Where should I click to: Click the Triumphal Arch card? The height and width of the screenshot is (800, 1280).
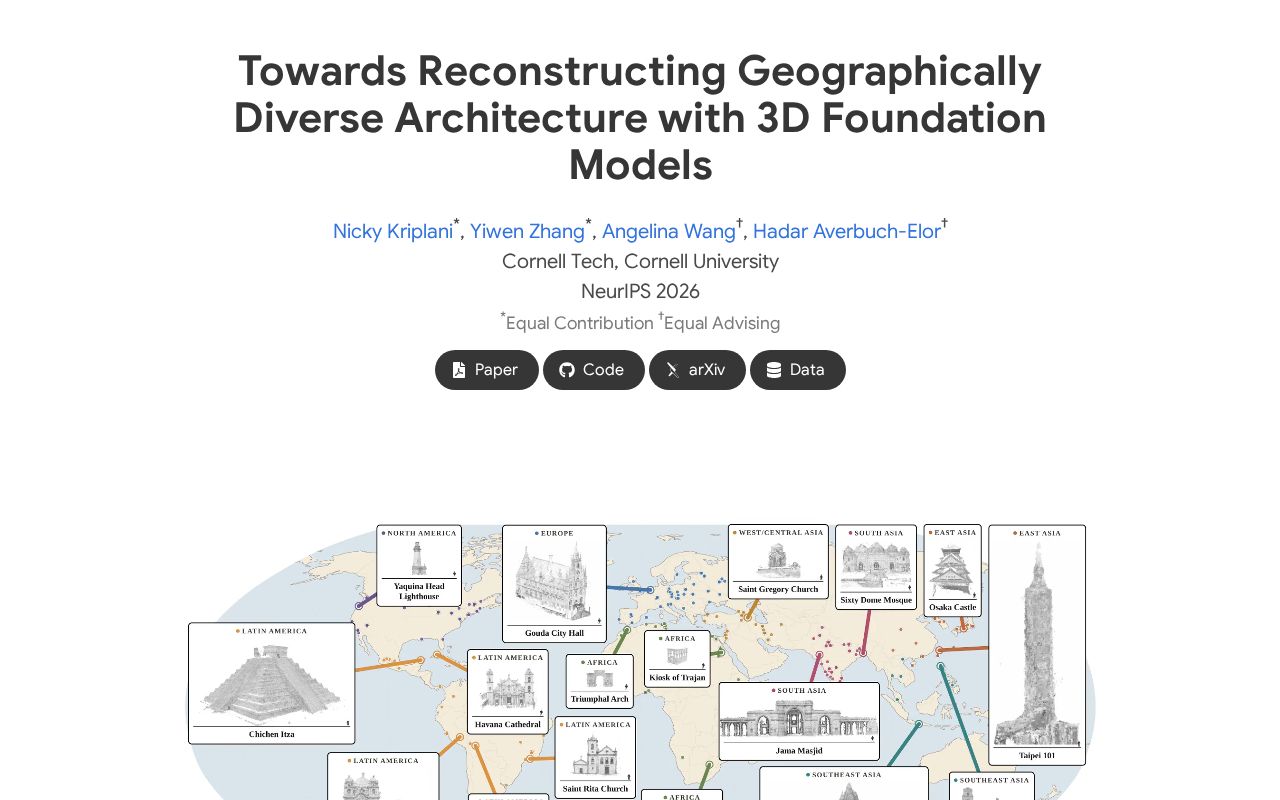tap(600, 682)
